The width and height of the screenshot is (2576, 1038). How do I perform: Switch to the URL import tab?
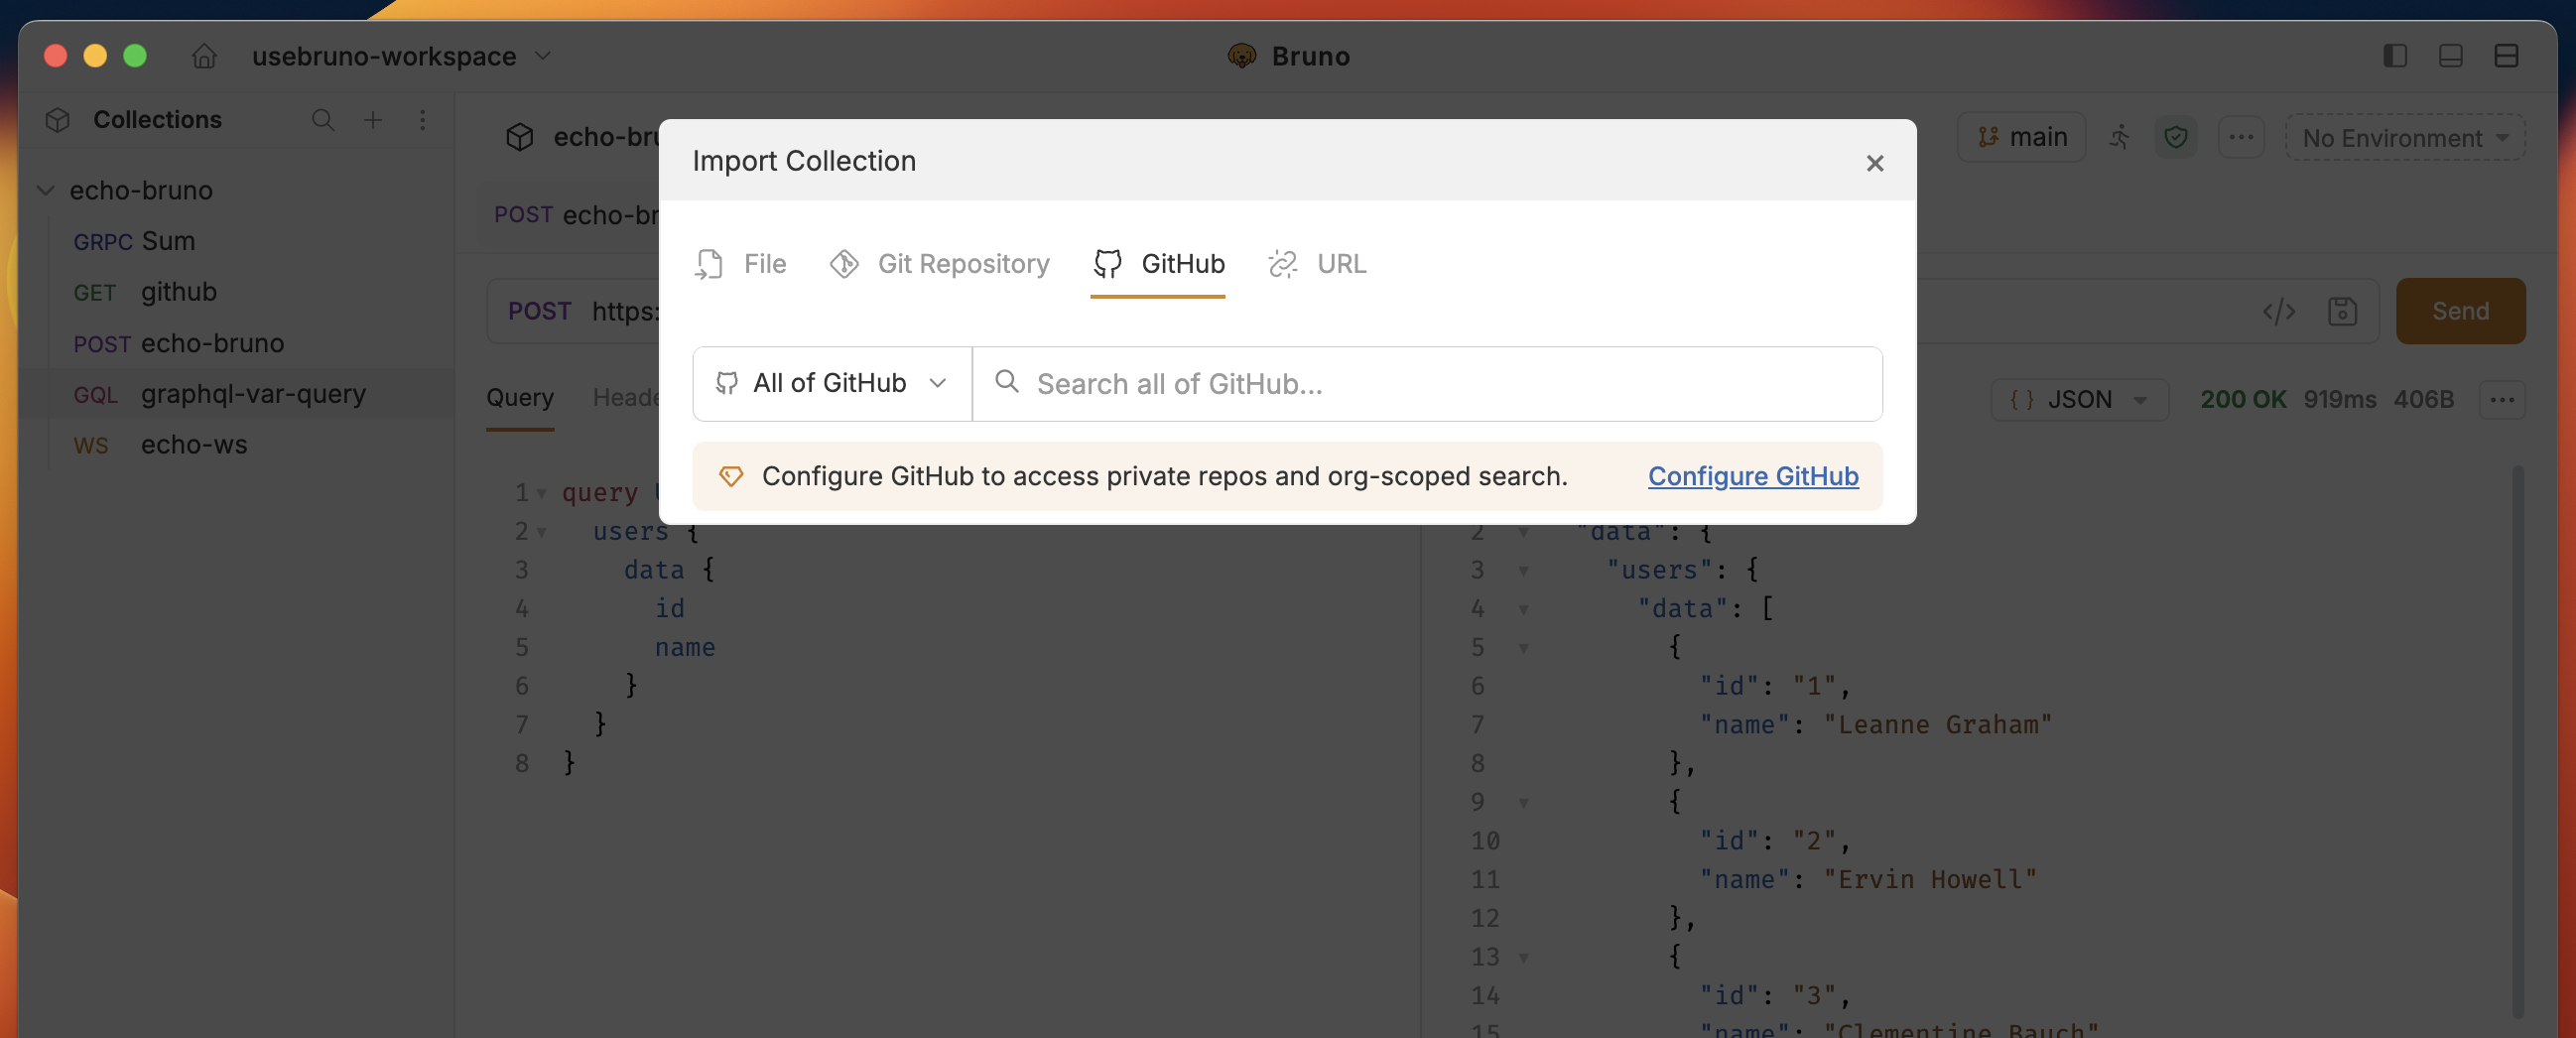coord(1317,264)
